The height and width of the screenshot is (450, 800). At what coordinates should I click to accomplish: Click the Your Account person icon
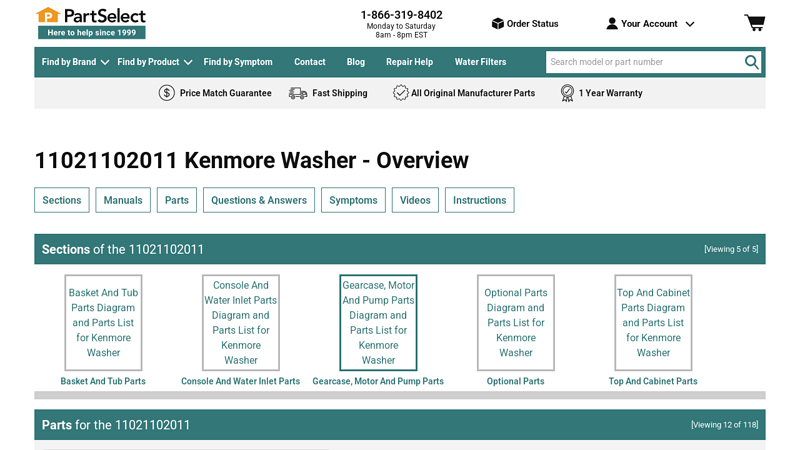coord(612,23)
